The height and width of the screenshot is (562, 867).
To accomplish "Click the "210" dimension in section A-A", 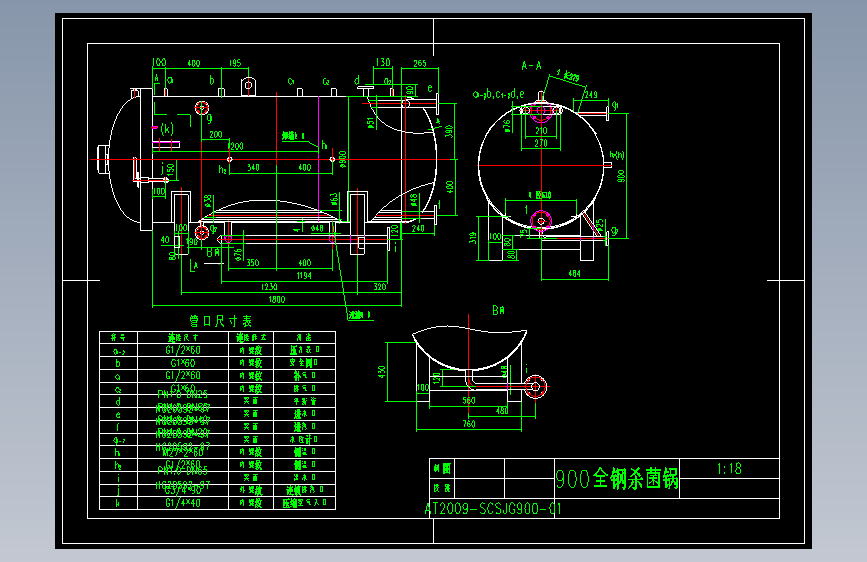I will tap(541, 131).
